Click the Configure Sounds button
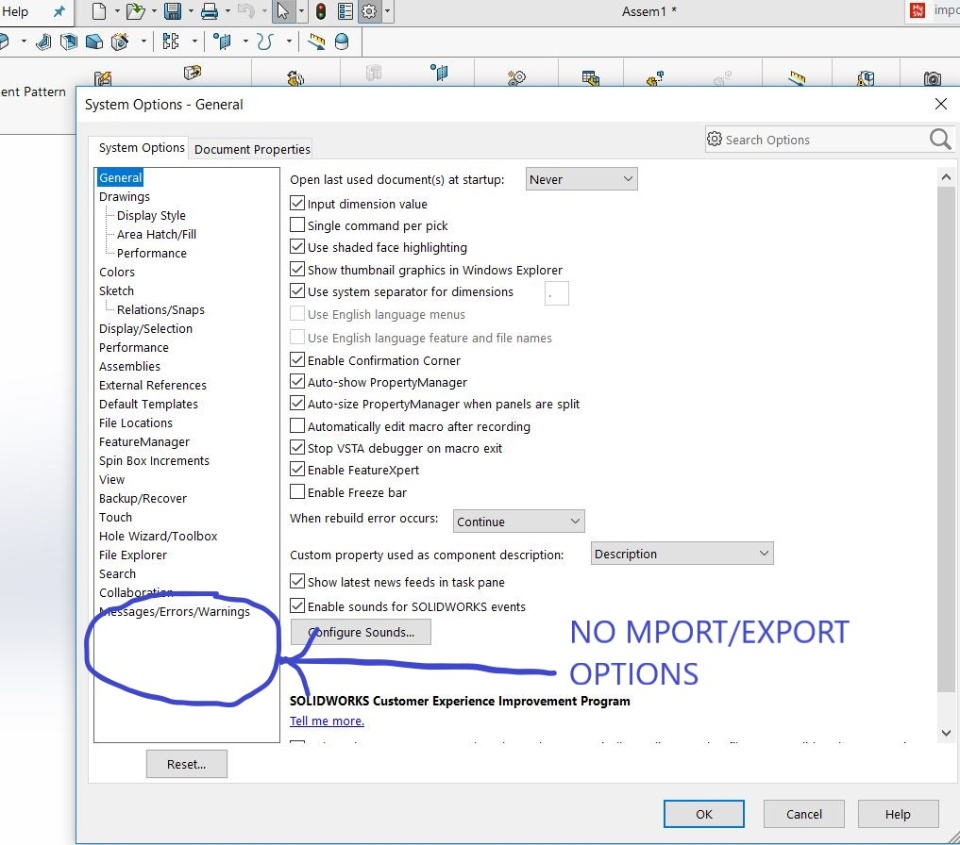The height and width of the screenshot is (845, 960). click(361, 632)
